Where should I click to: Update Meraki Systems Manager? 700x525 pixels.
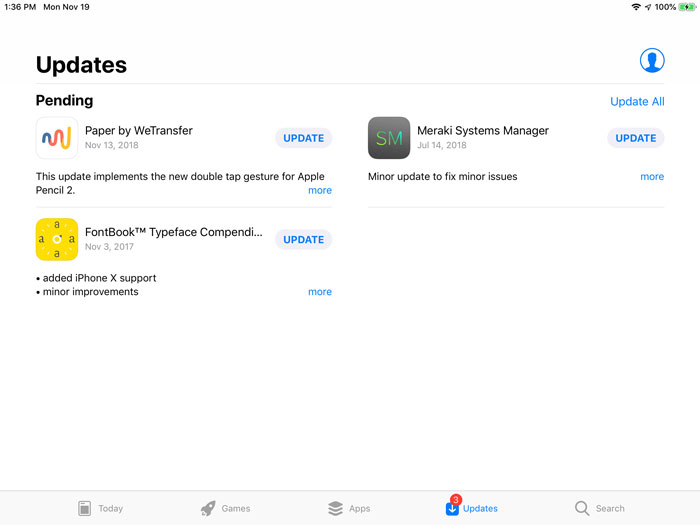(x=635, y=138)
